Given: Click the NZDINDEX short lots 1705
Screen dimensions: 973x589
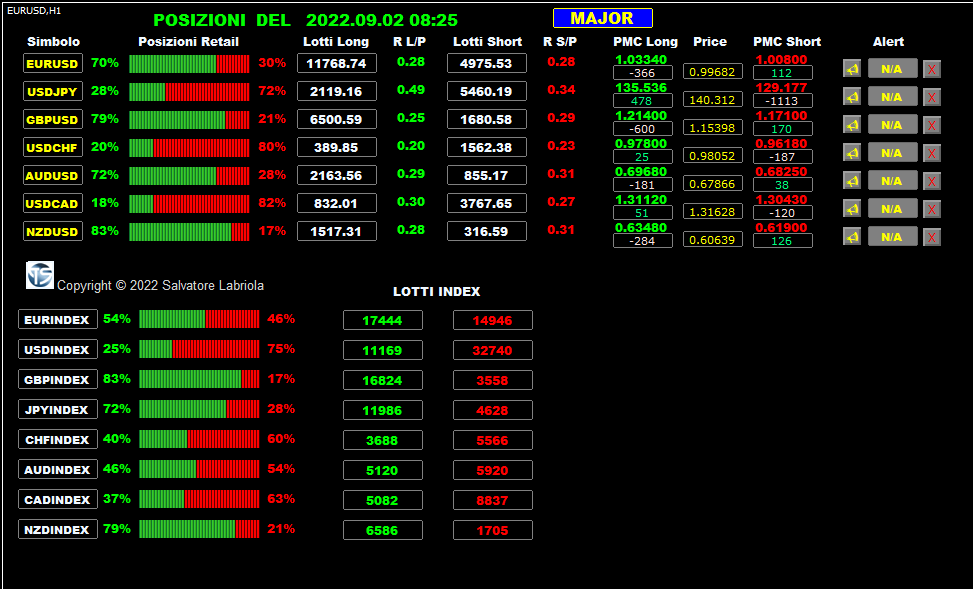Looking at the screenshot, I should [x=493, y=530].
